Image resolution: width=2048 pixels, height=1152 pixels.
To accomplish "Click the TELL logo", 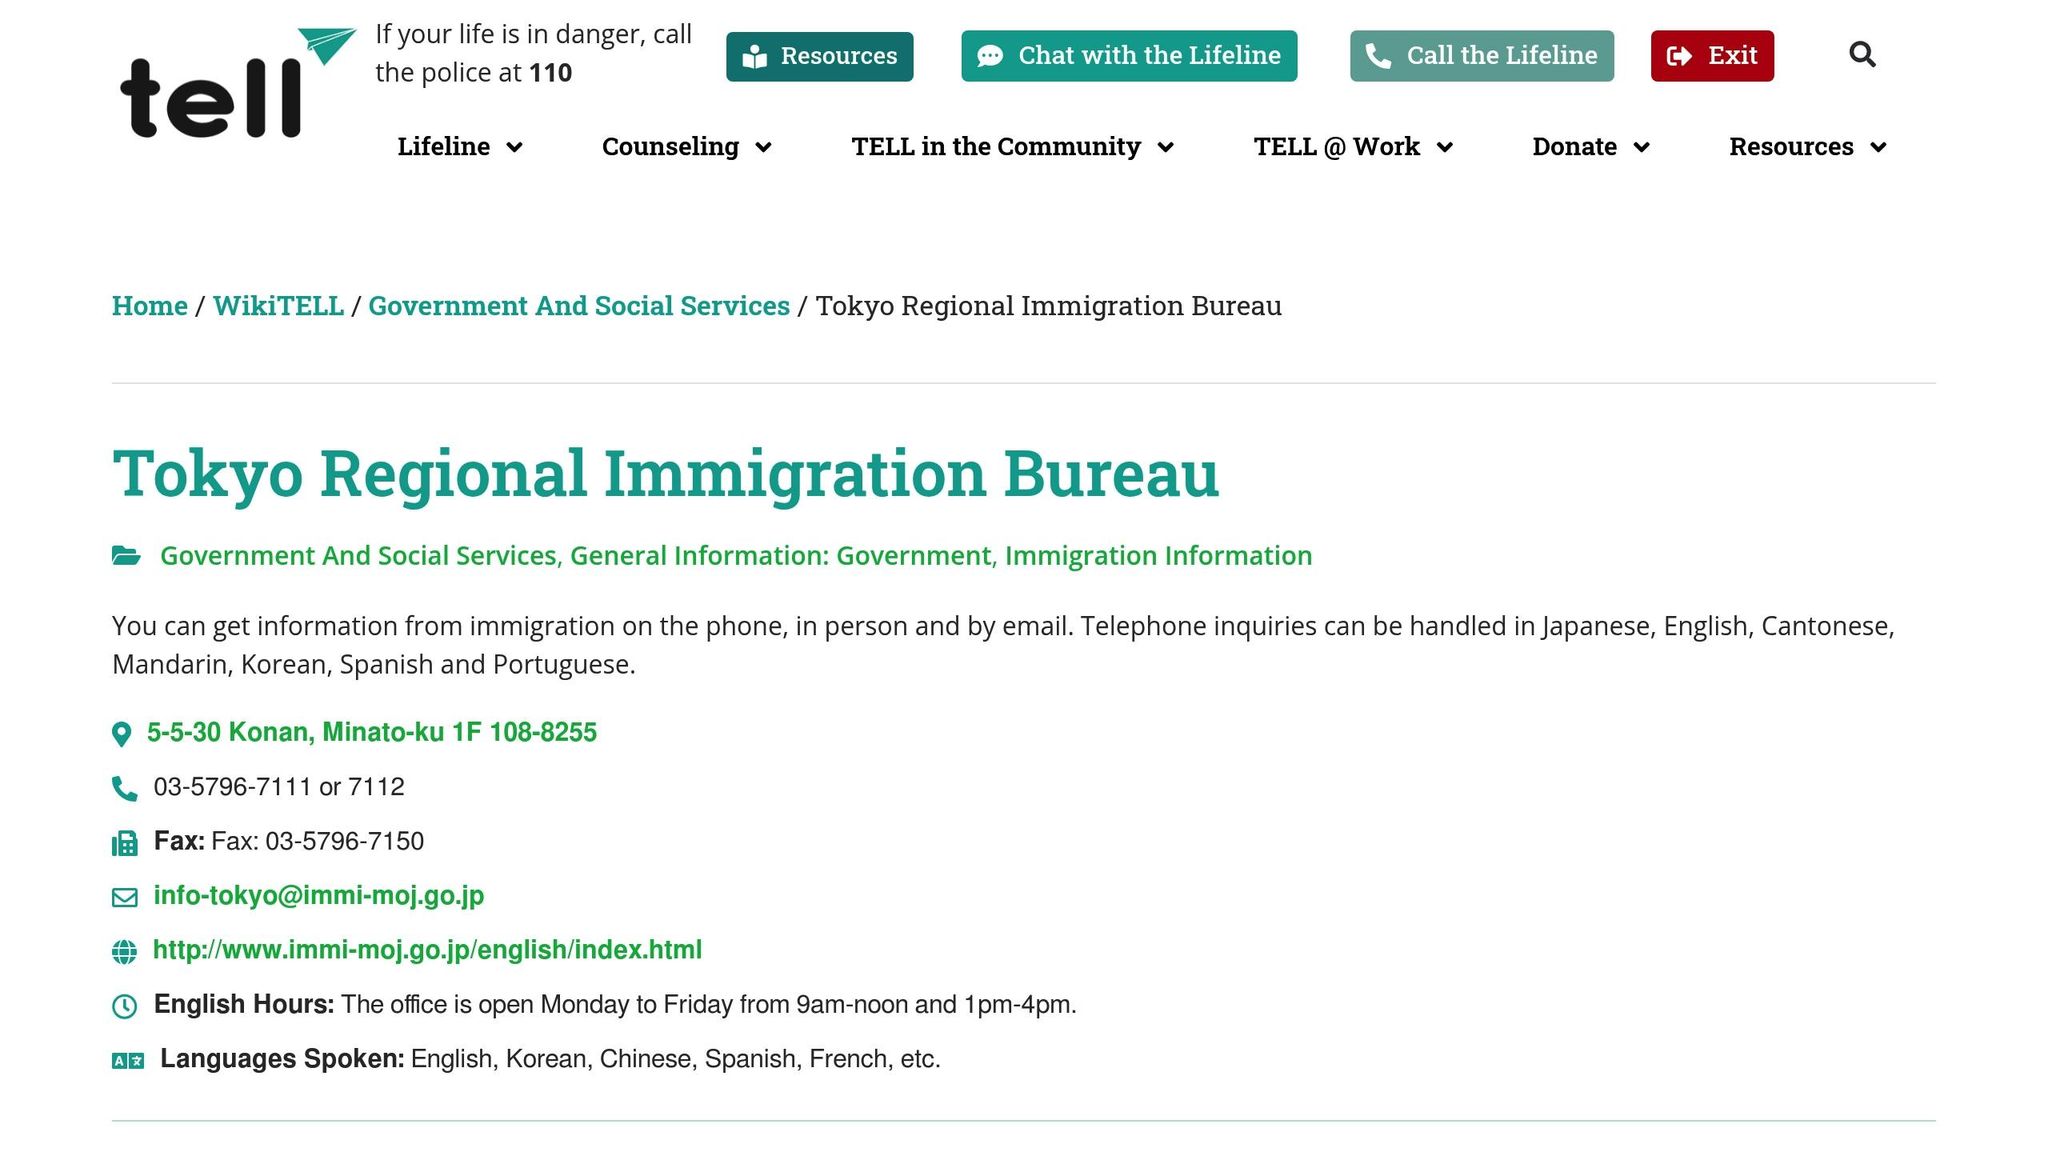I will tap(238, 82).
